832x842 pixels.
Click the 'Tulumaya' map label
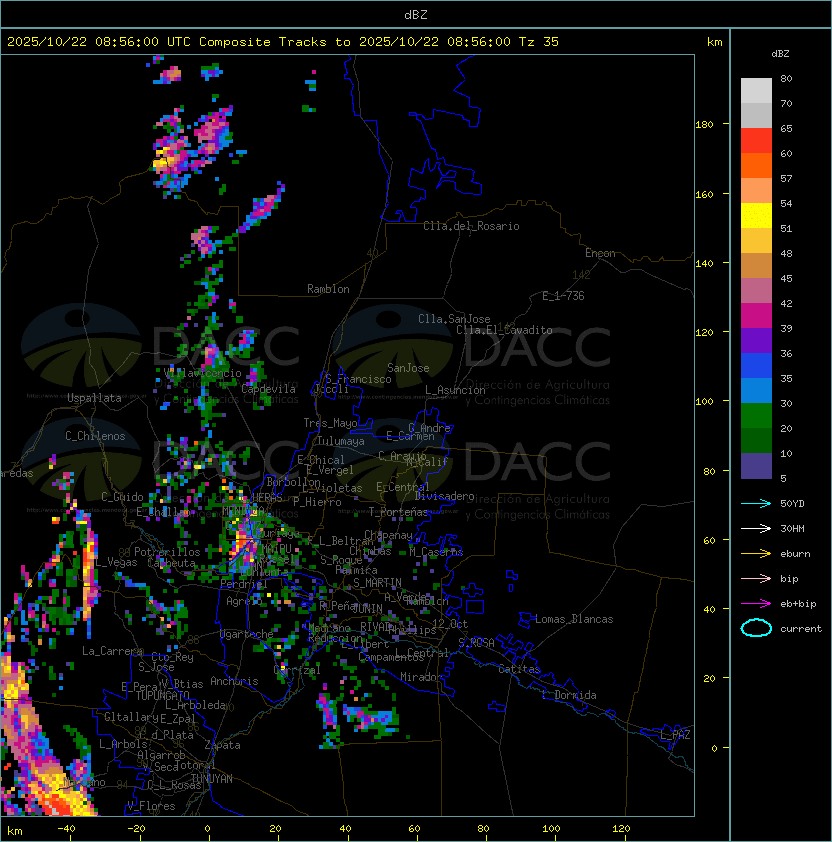pyautogui.click(x=341, y=441)
